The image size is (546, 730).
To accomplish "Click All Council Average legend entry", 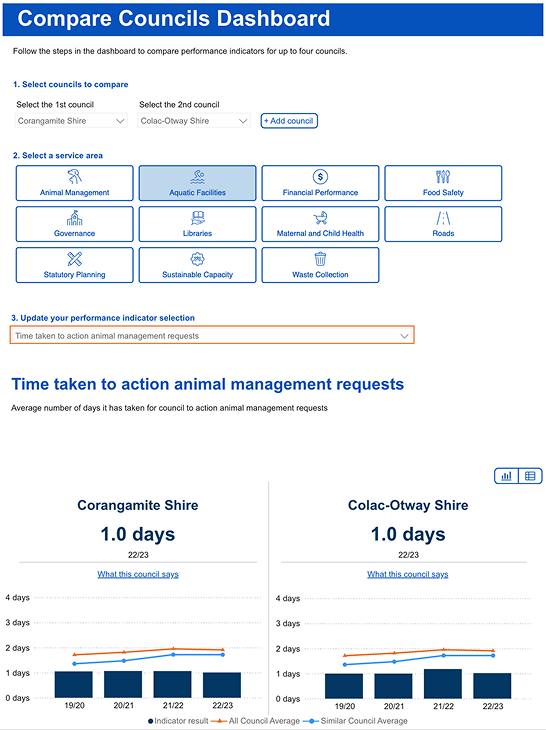I will (x=256, y=721).
